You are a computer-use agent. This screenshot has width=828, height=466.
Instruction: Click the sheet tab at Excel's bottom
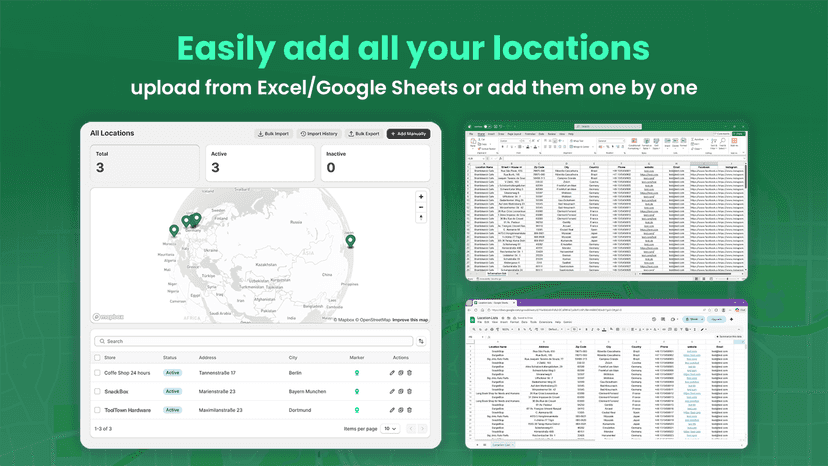496,273
